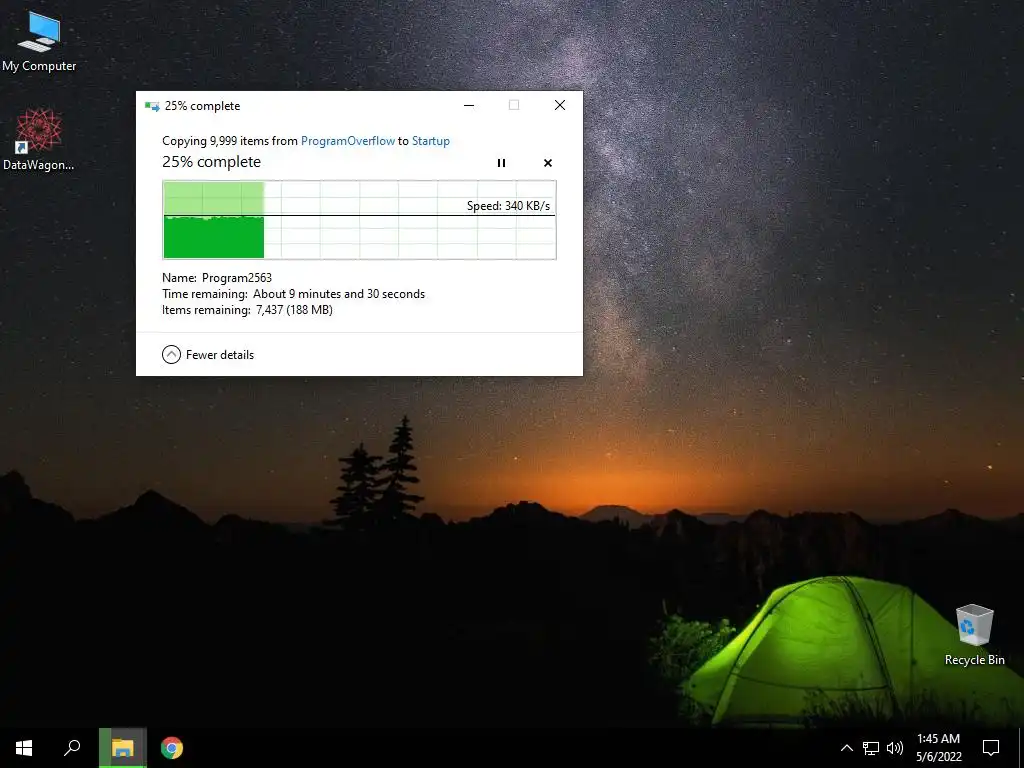1024x768 pixels.
Task: Click the Show desktop sliver on taskbar
Action: (1021, 748)
